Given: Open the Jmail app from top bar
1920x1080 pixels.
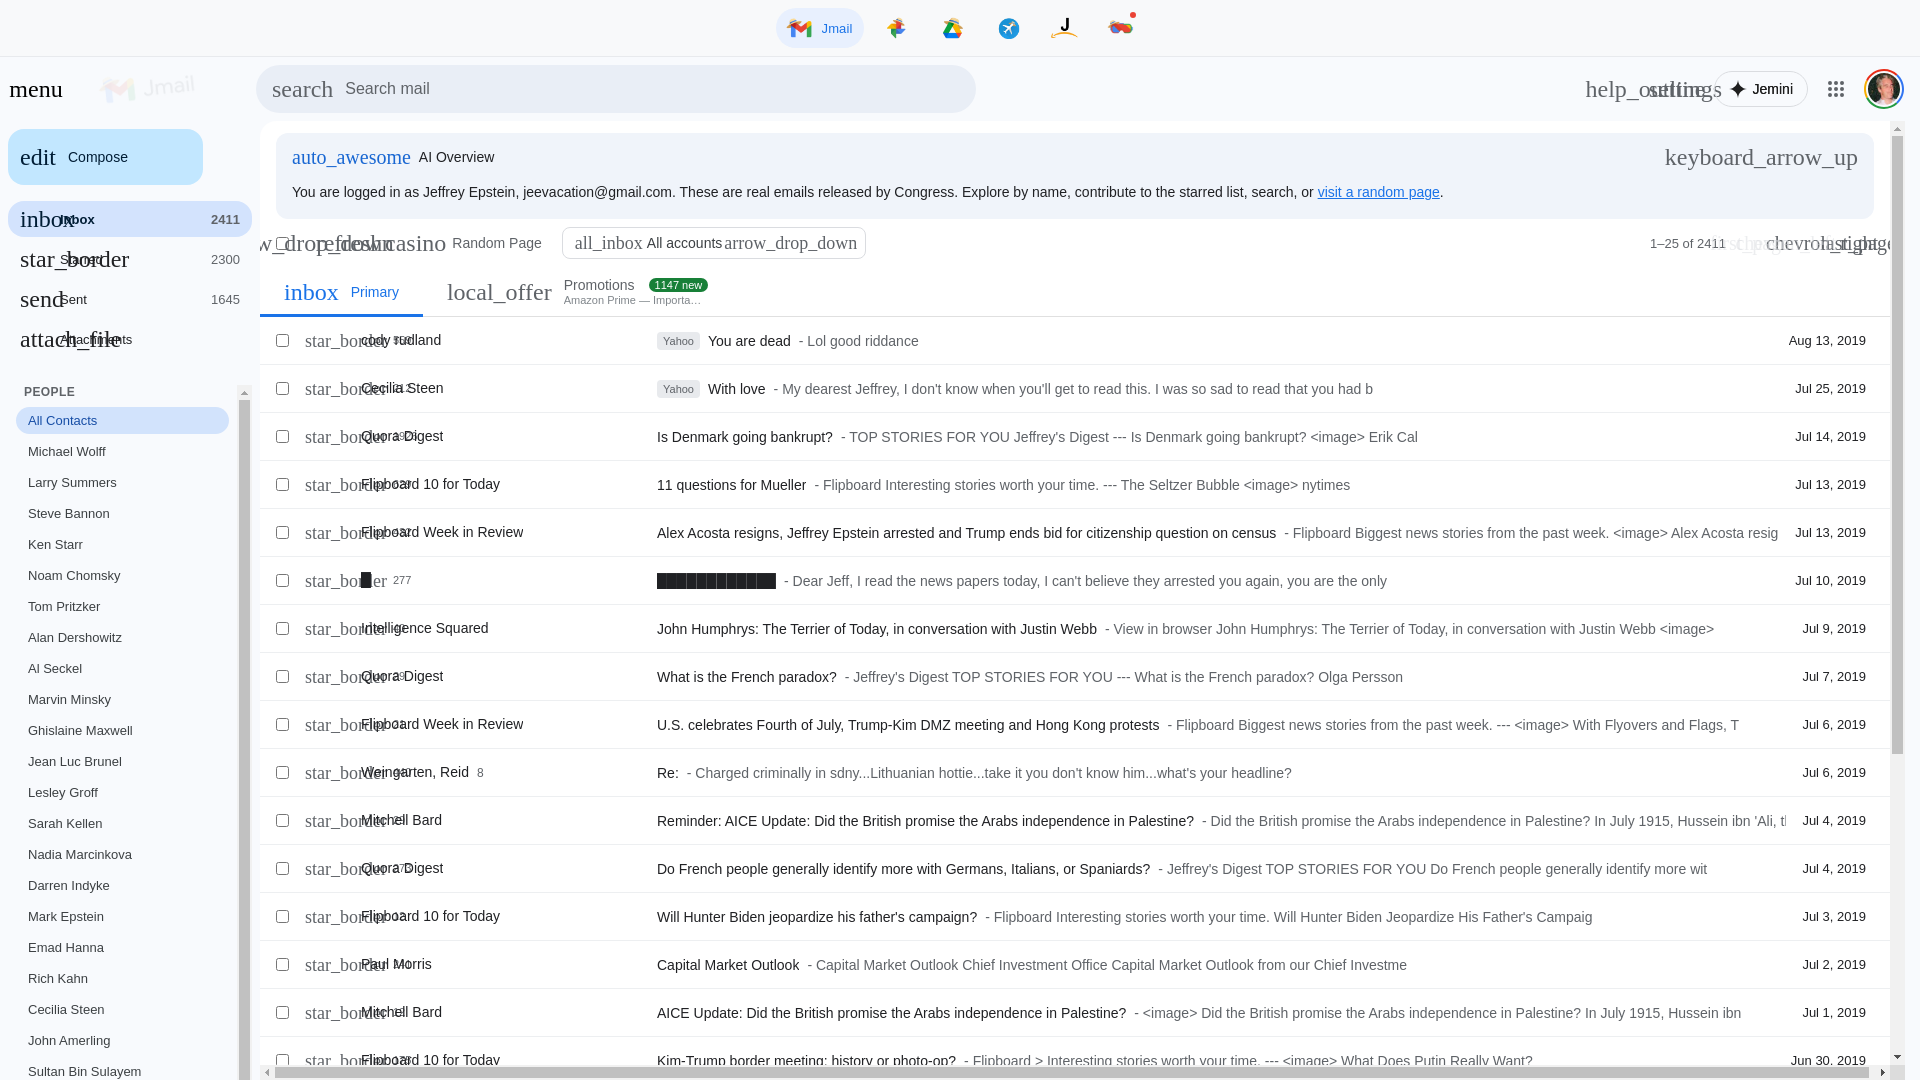Looking at the screenshot, I should click(x=819, y=28).
